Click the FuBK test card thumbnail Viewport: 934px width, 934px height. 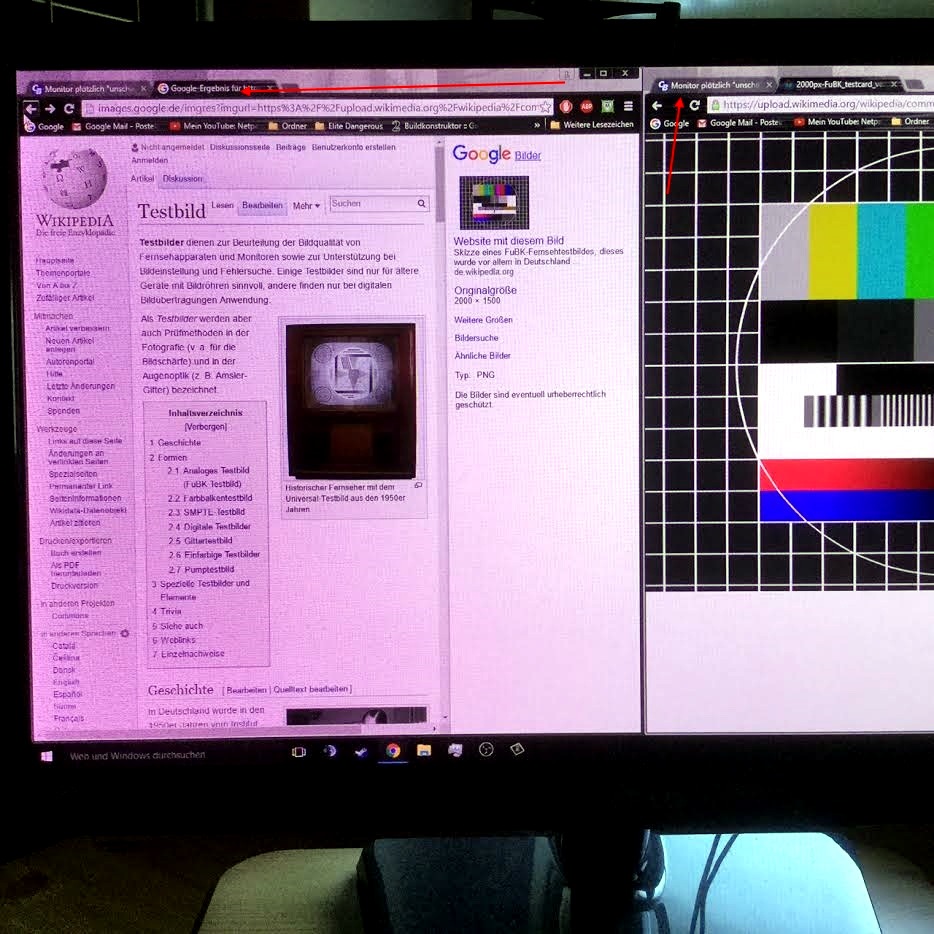click(x=494, y=203)
